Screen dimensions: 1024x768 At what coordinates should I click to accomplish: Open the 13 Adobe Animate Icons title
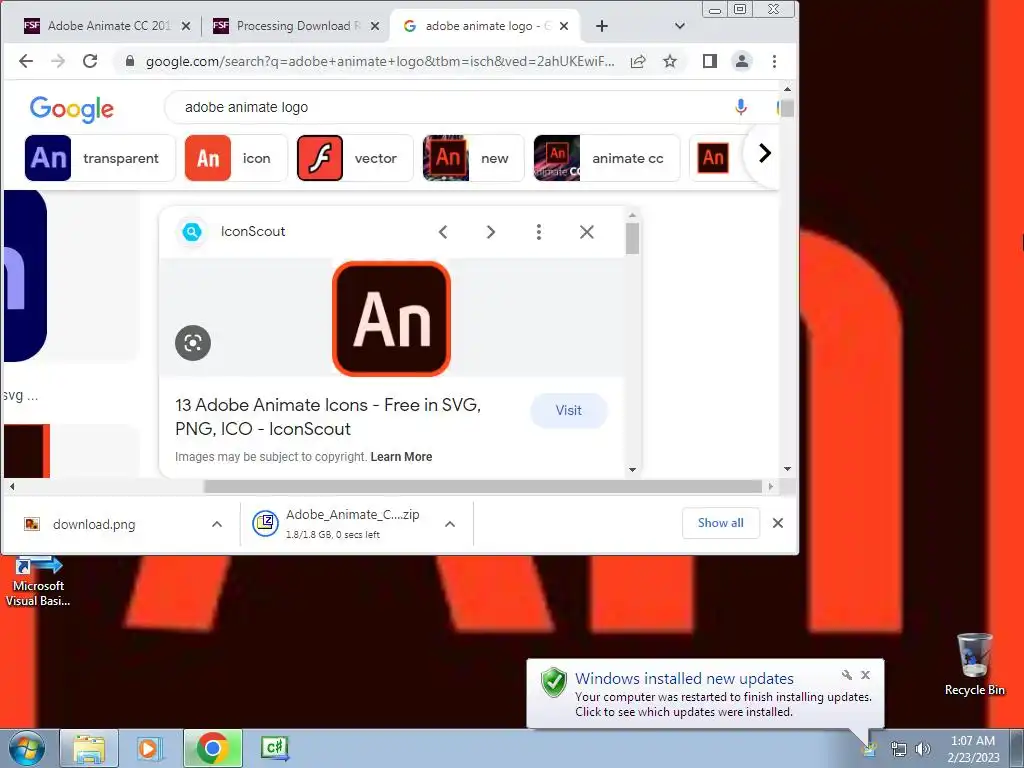coord(328,417)
